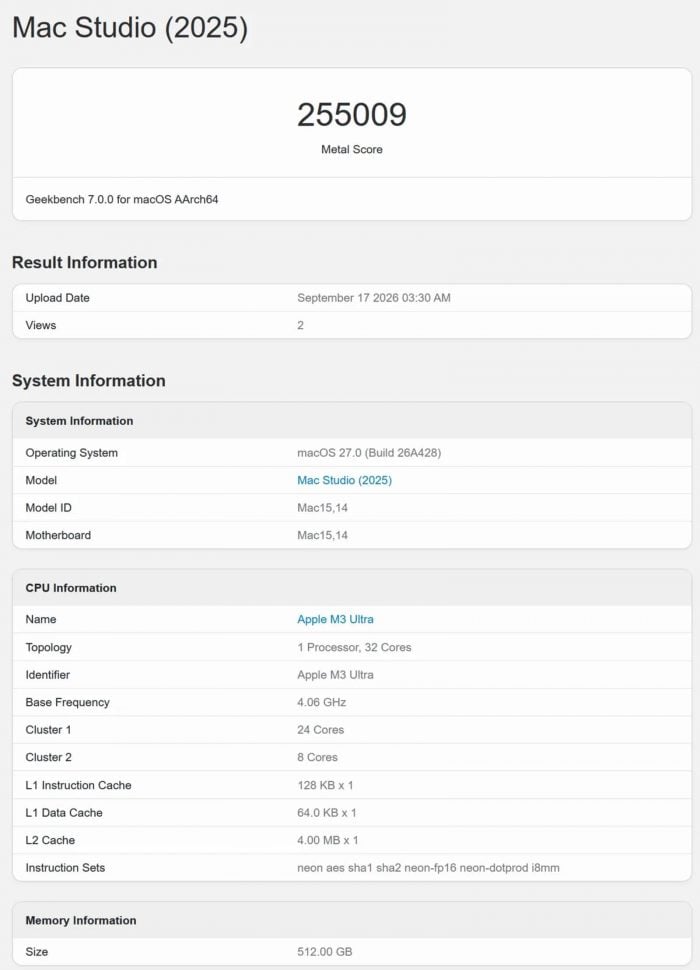Click the Views row value
700x970 pixels.
click(x=301, y=325)
